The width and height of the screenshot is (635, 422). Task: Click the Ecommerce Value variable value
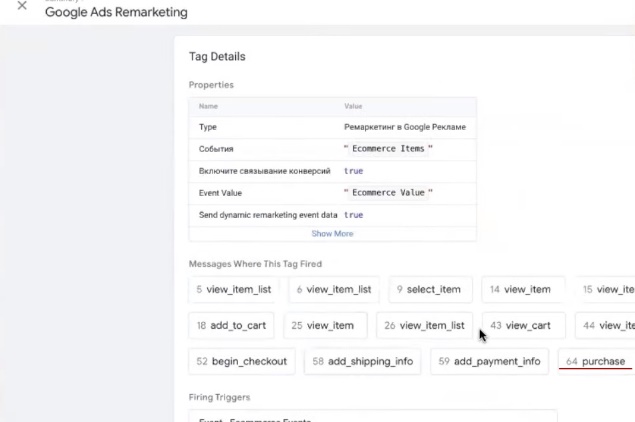388,192
